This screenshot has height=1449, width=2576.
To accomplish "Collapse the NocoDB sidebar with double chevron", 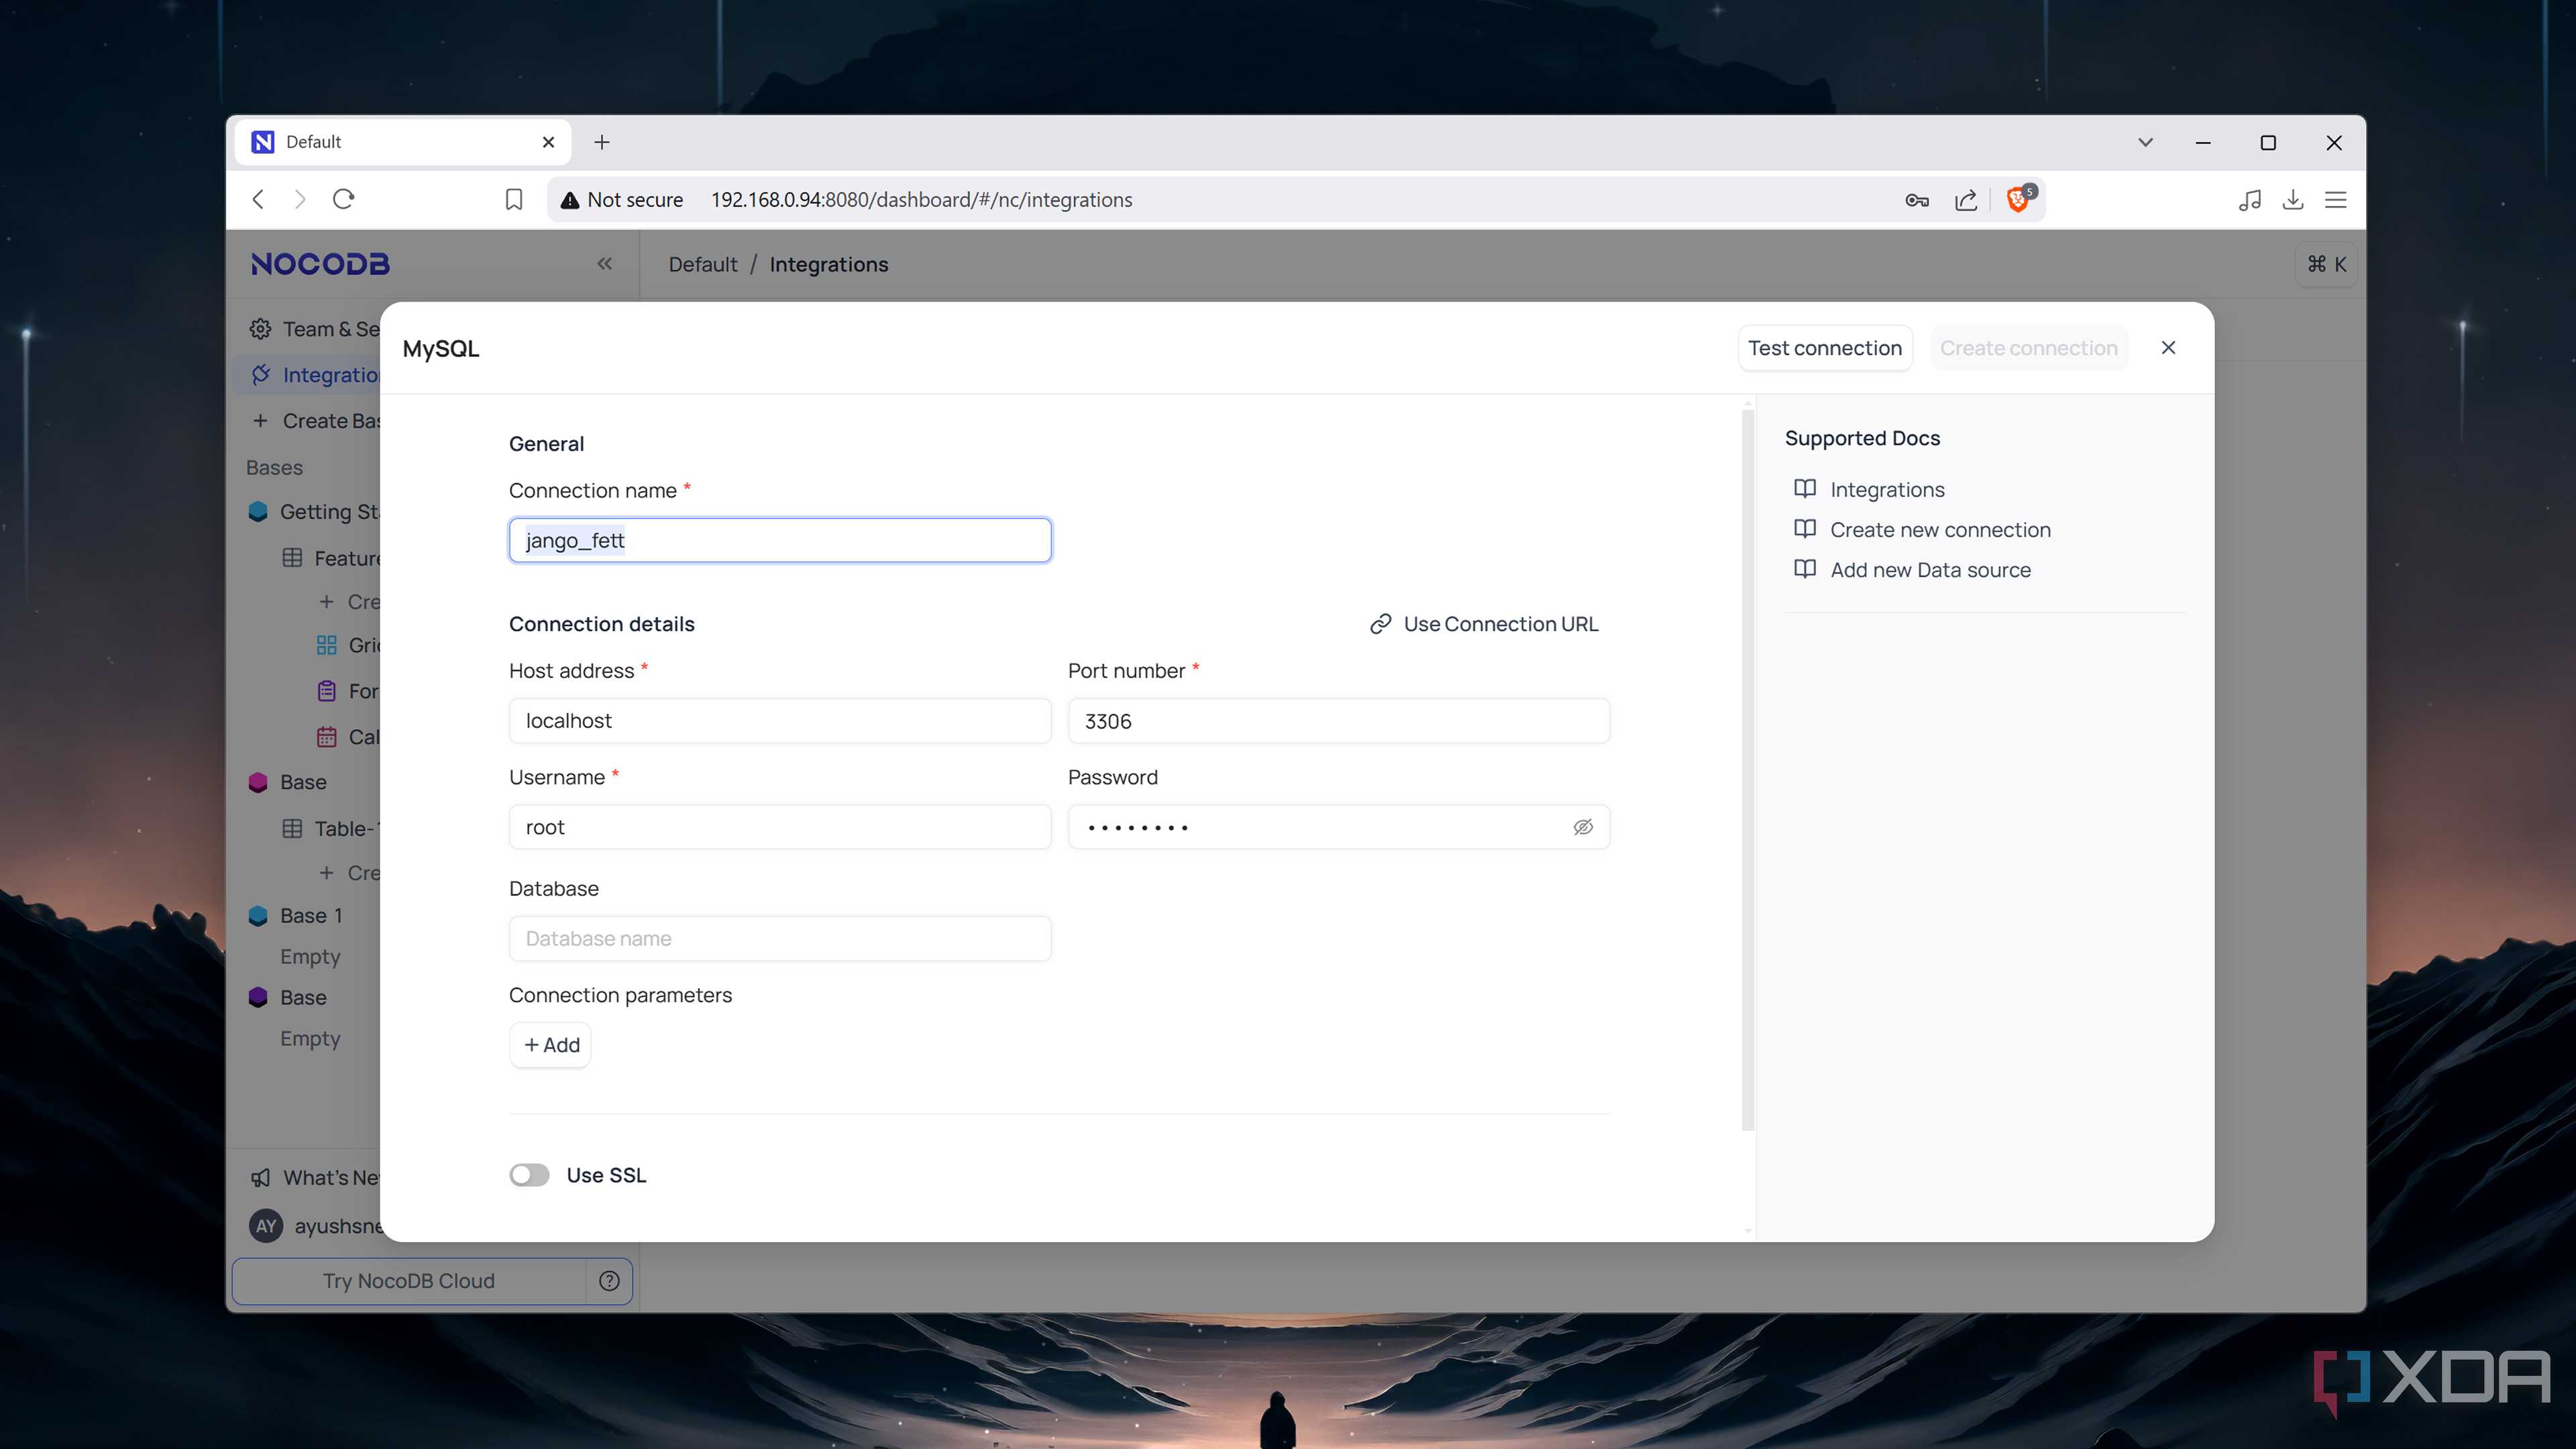I will pos(604,264).
